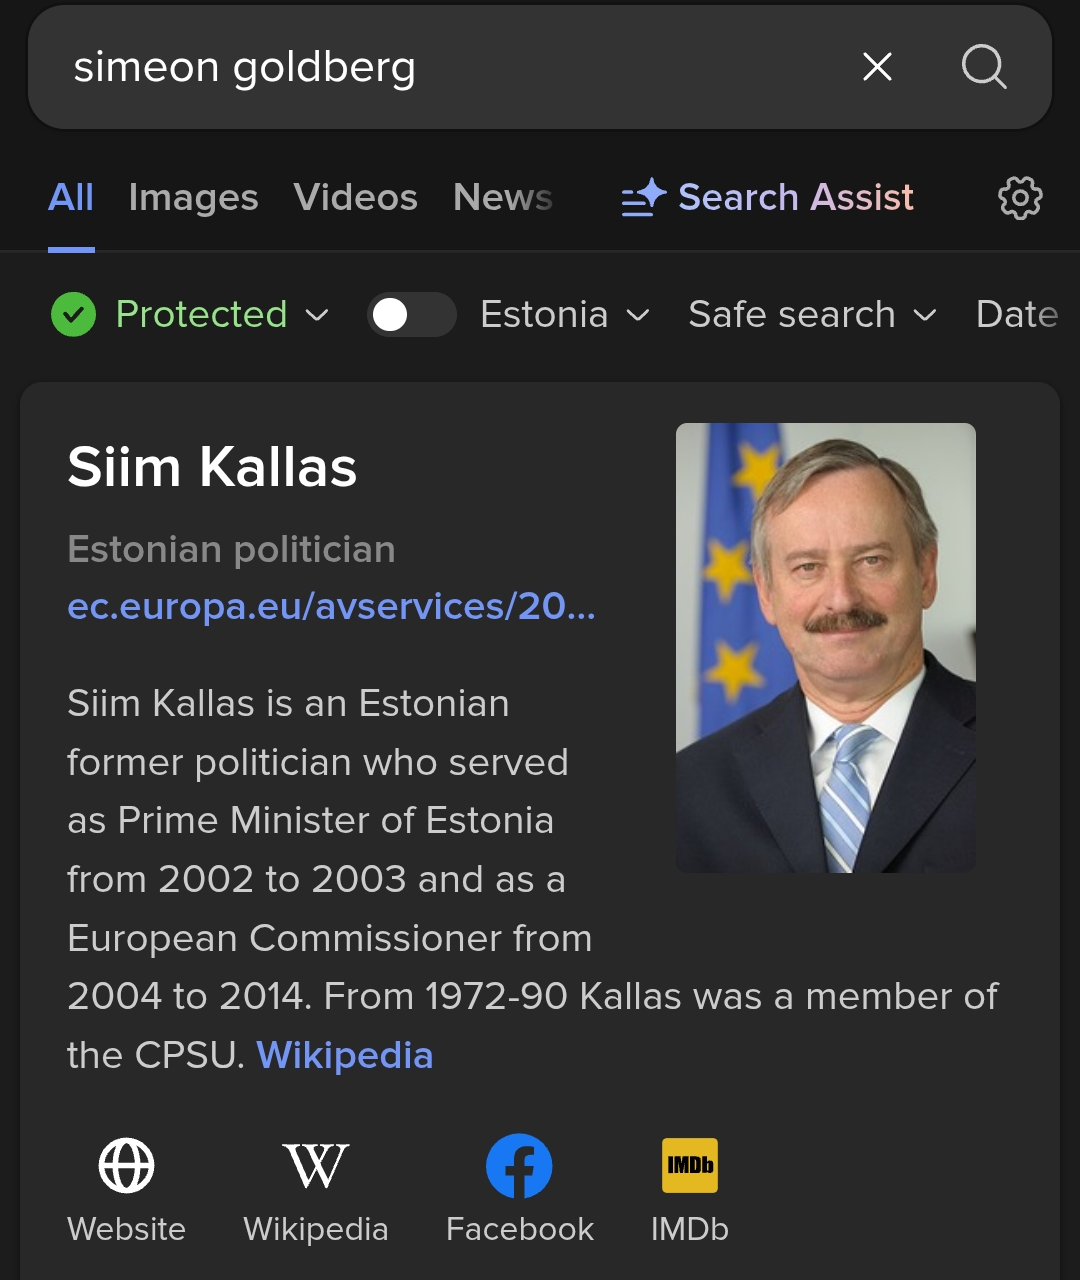Toggle the Estonia region switch
1080x1280 pixels.
(x=411, y=315)
